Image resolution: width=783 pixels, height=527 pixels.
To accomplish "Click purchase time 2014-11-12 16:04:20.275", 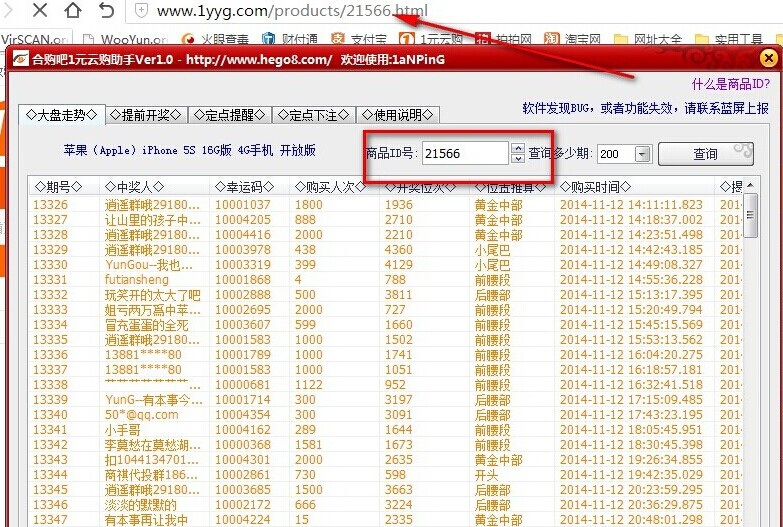I will pos(631,355).
